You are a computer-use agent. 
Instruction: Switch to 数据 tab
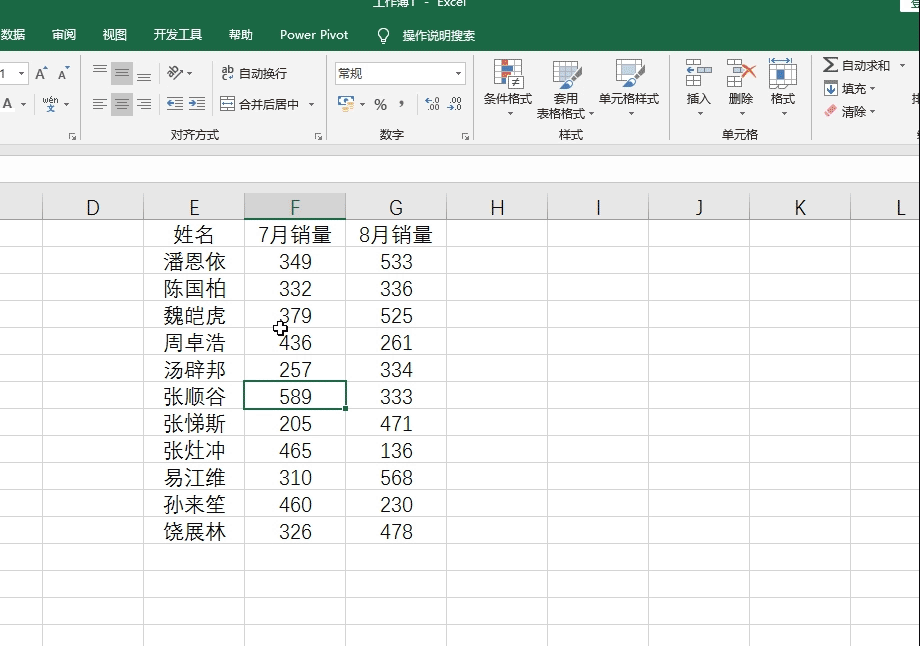coord(13,35)
